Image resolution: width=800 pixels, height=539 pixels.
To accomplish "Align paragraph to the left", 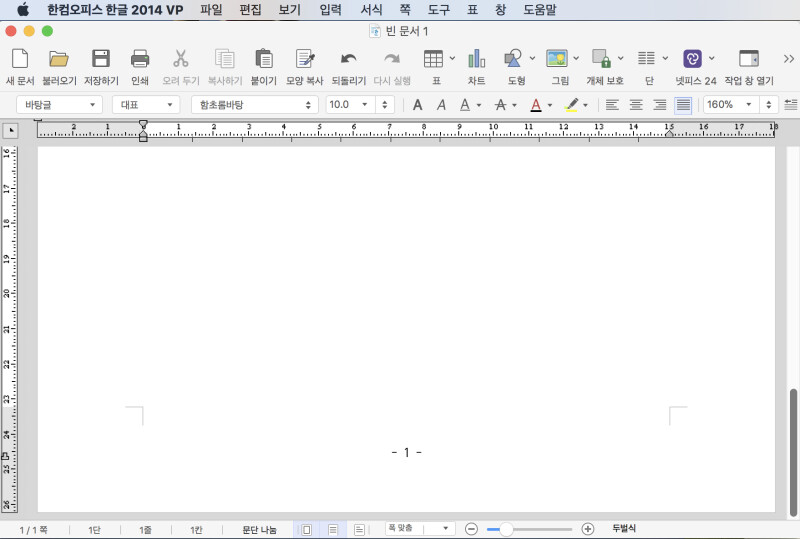I will (612, 105).
